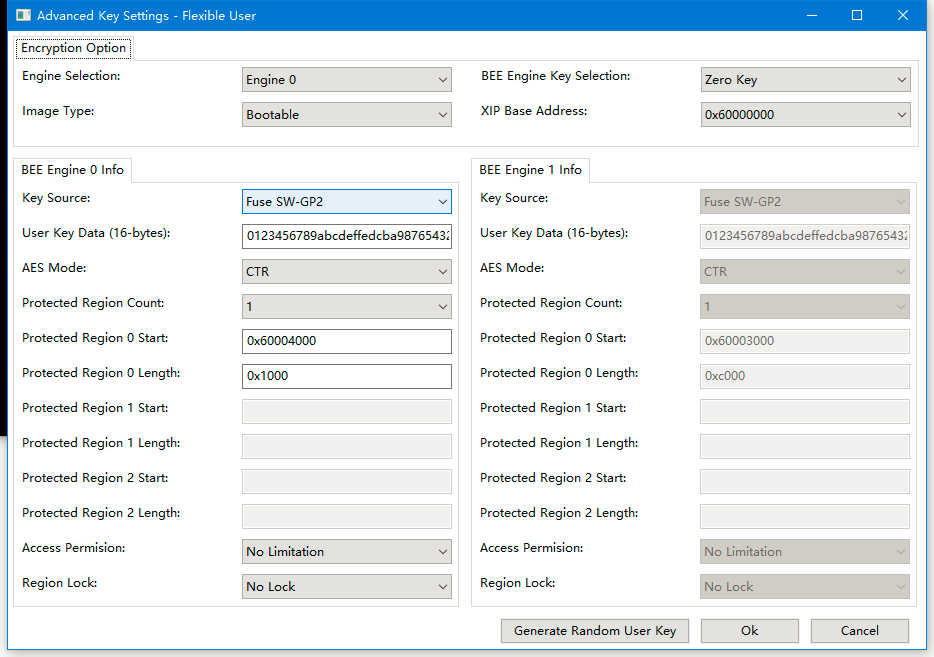Click the Cancel button
The width and height of the screenshot is (934, 657).
point(859,630)
